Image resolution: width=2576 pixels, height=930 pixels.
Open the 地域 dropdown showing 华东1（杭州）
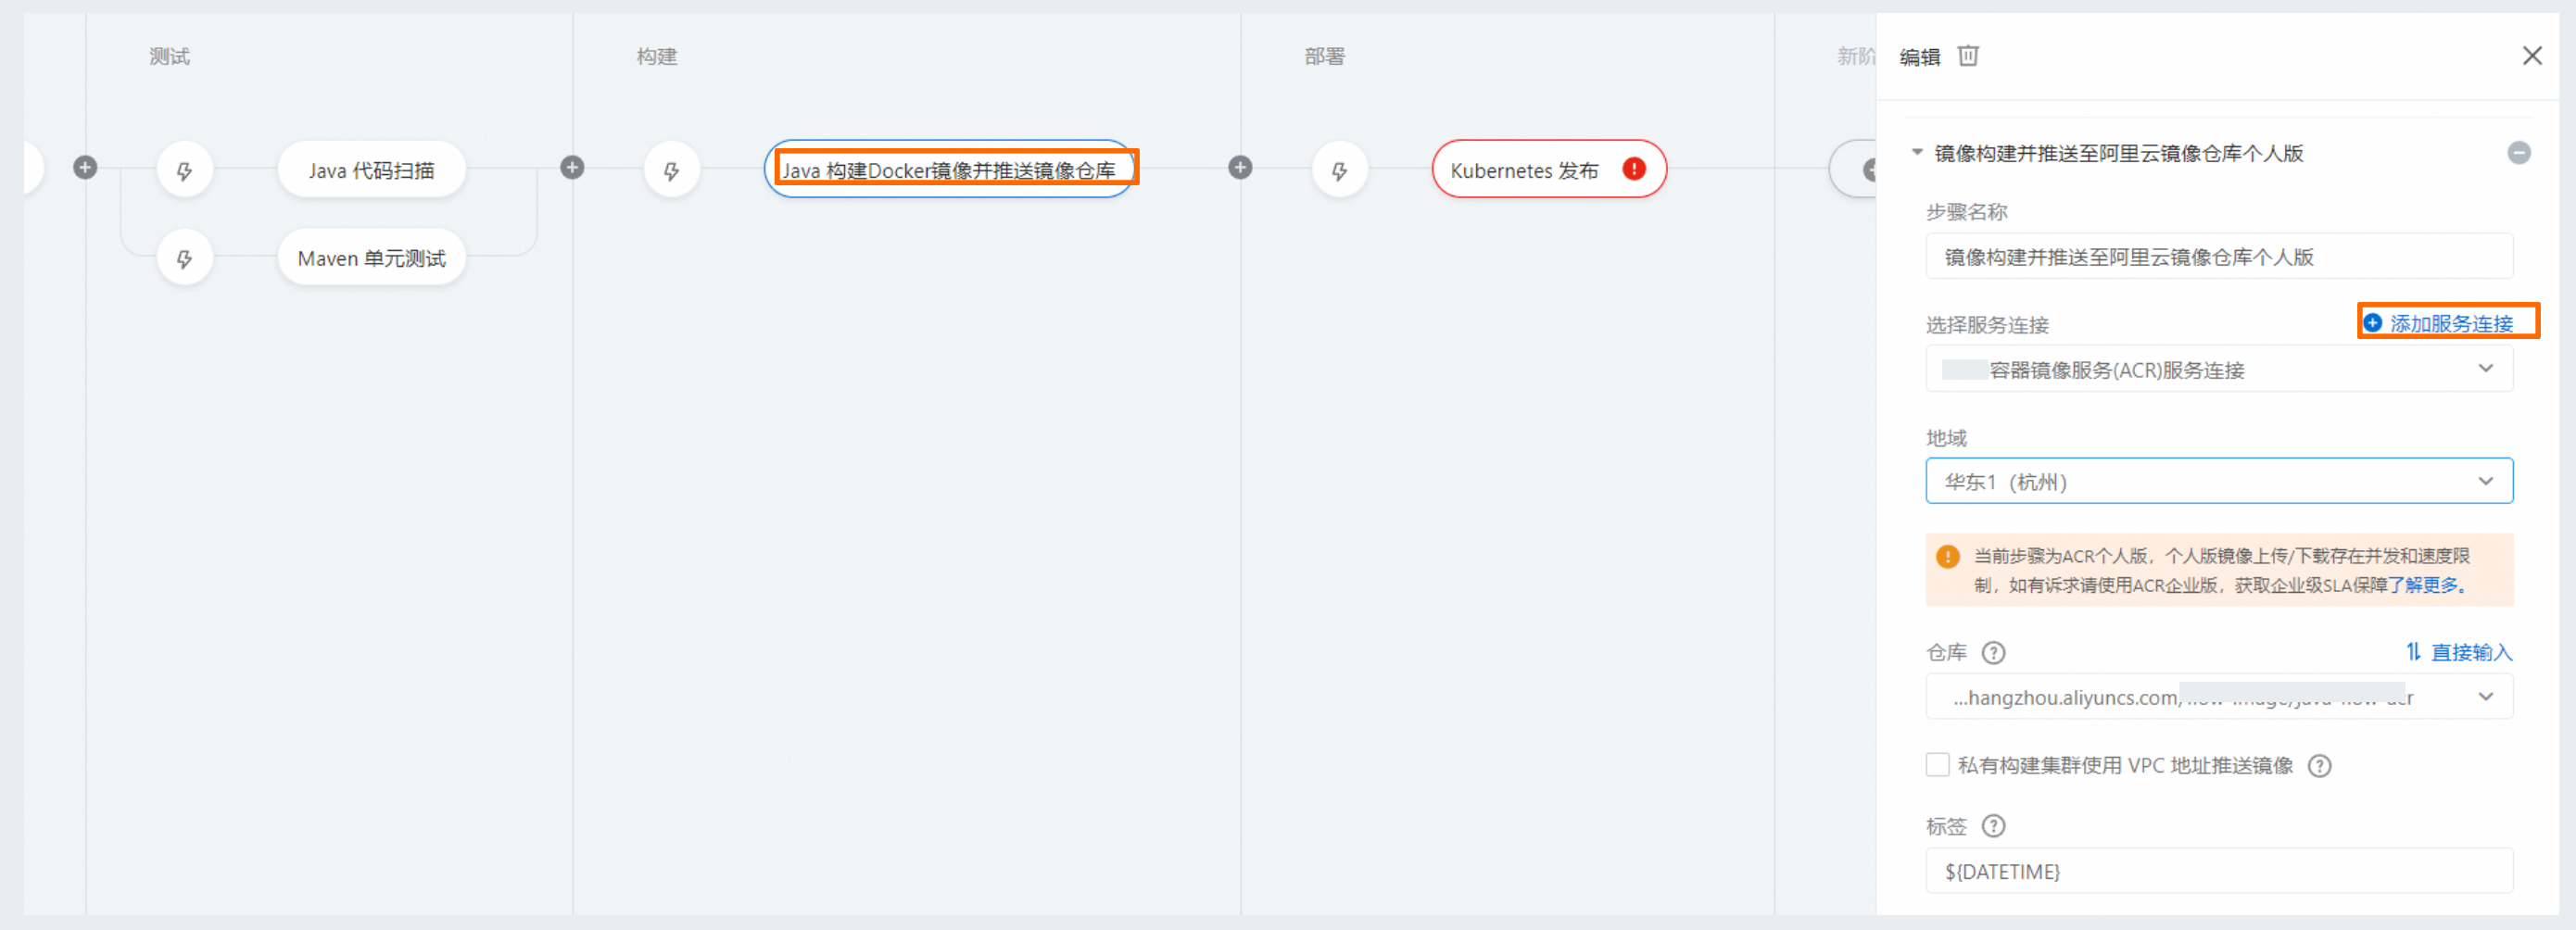click(2218, 481)
